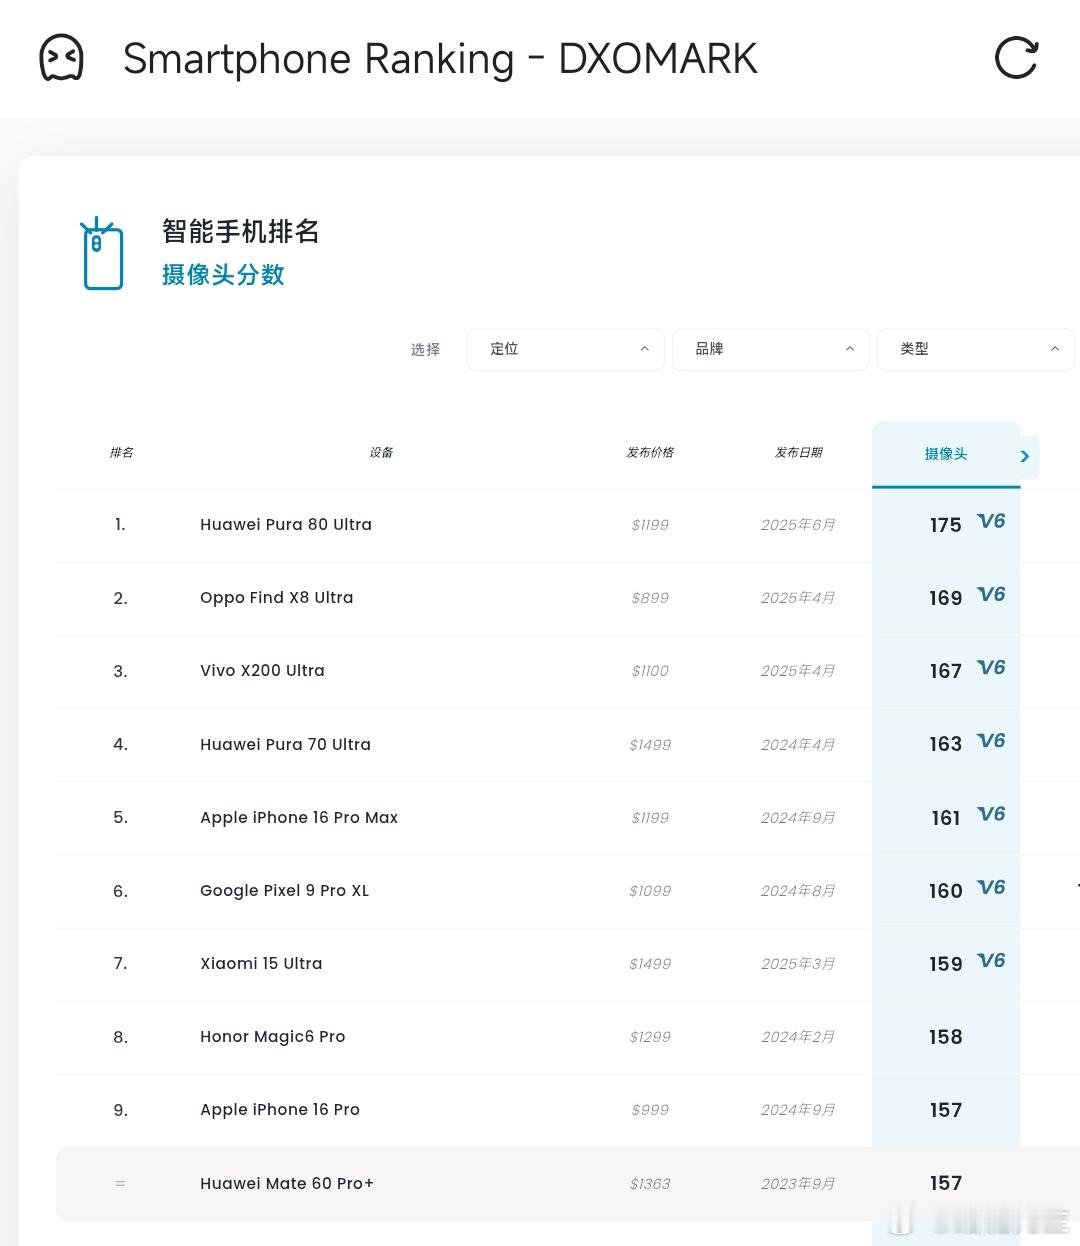The width and height of the screenshot is (1080, 1246).
Task: Click the 2024年8月 release date cell
Action: [798, 891]
